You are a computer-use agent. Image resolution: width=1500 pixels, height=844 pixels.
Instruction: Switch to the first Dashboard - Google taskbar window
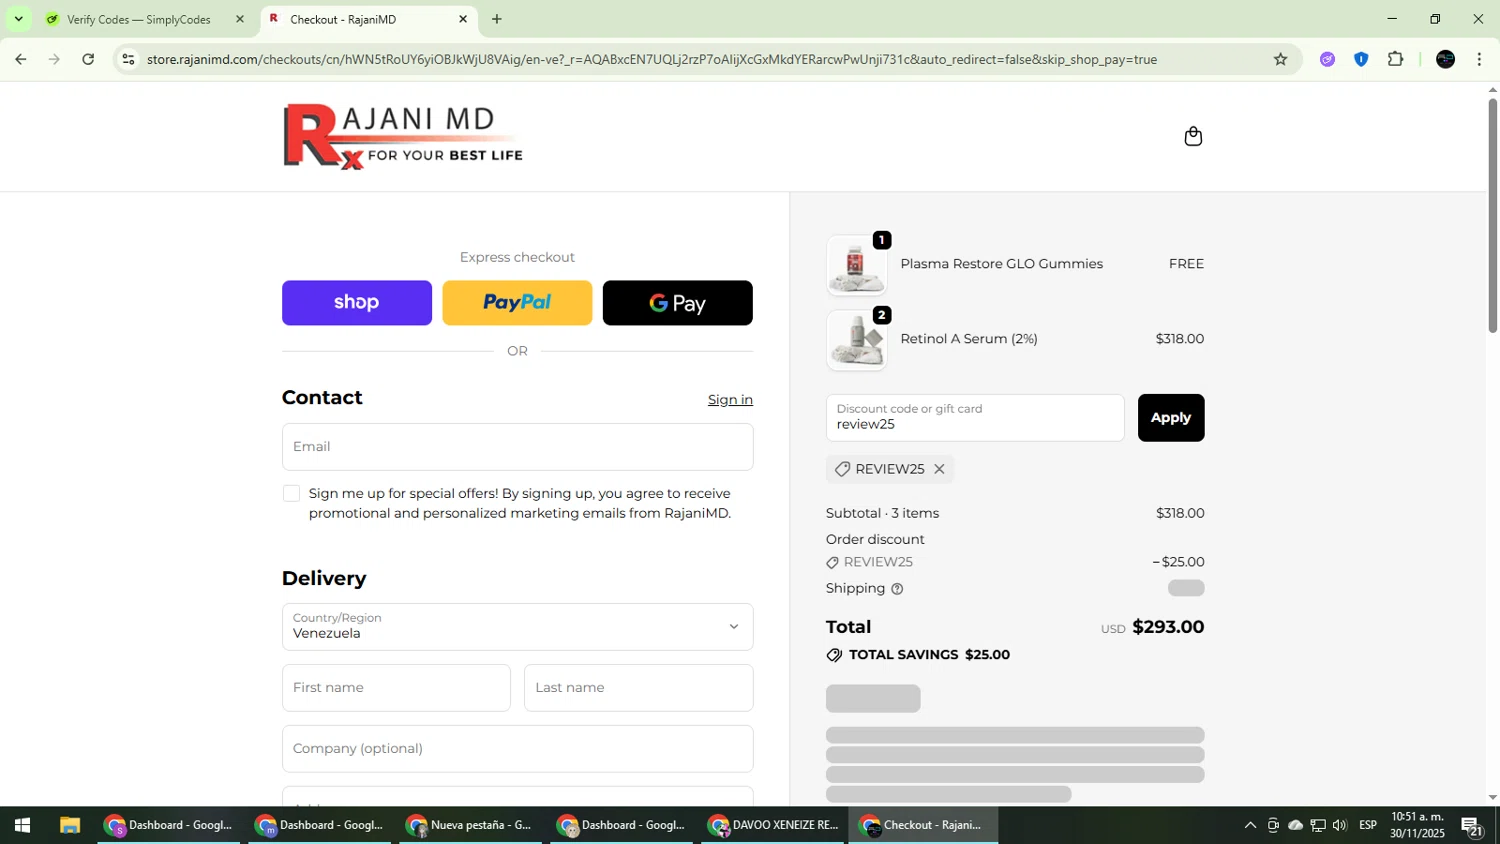click(169, 825)
